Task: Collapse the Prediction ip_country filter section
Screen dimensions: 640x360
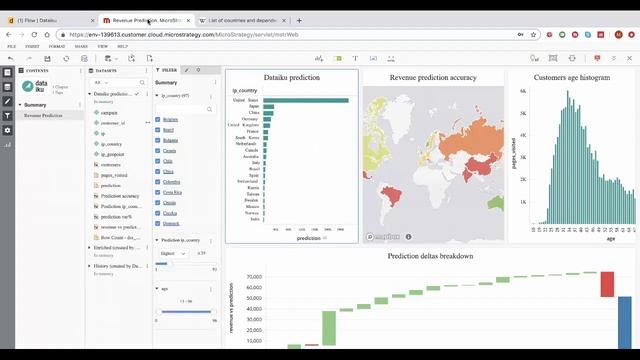Action: click(157, 240)
